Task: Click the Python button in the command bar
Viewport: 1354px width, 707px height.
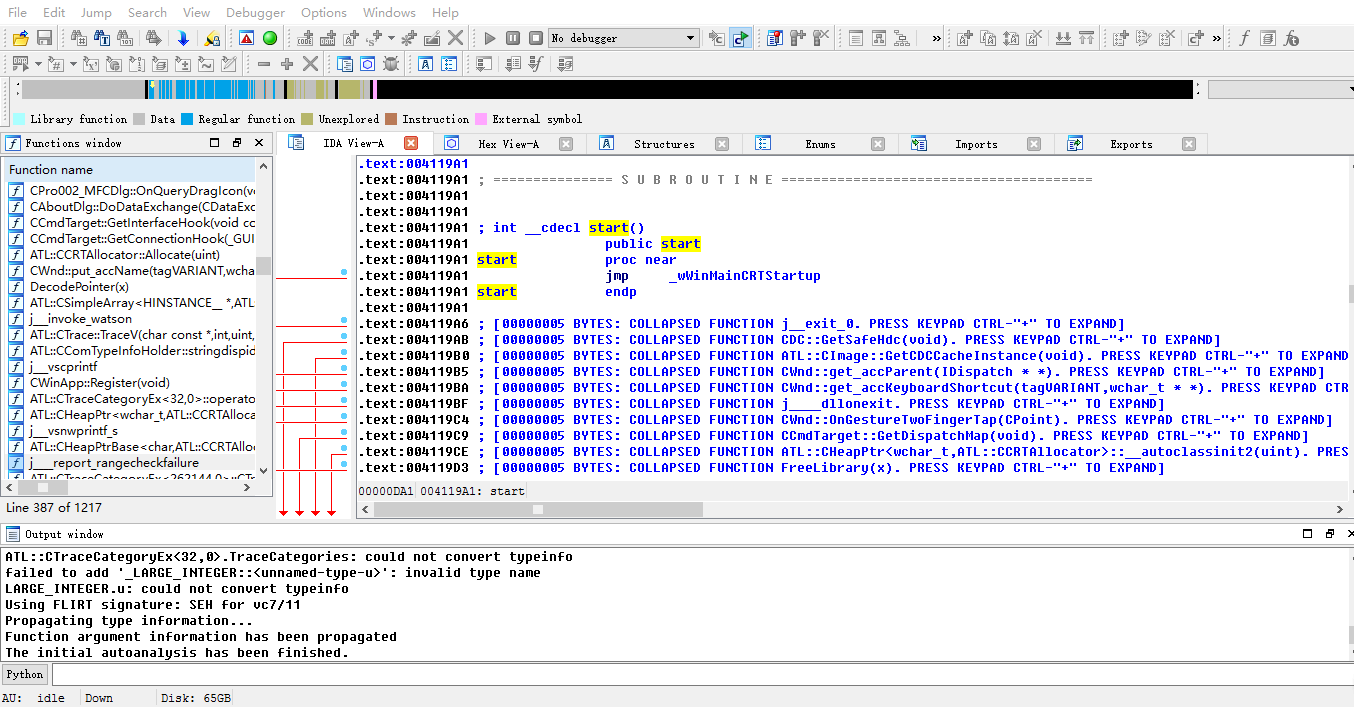Action: click(x=25, y=674)
